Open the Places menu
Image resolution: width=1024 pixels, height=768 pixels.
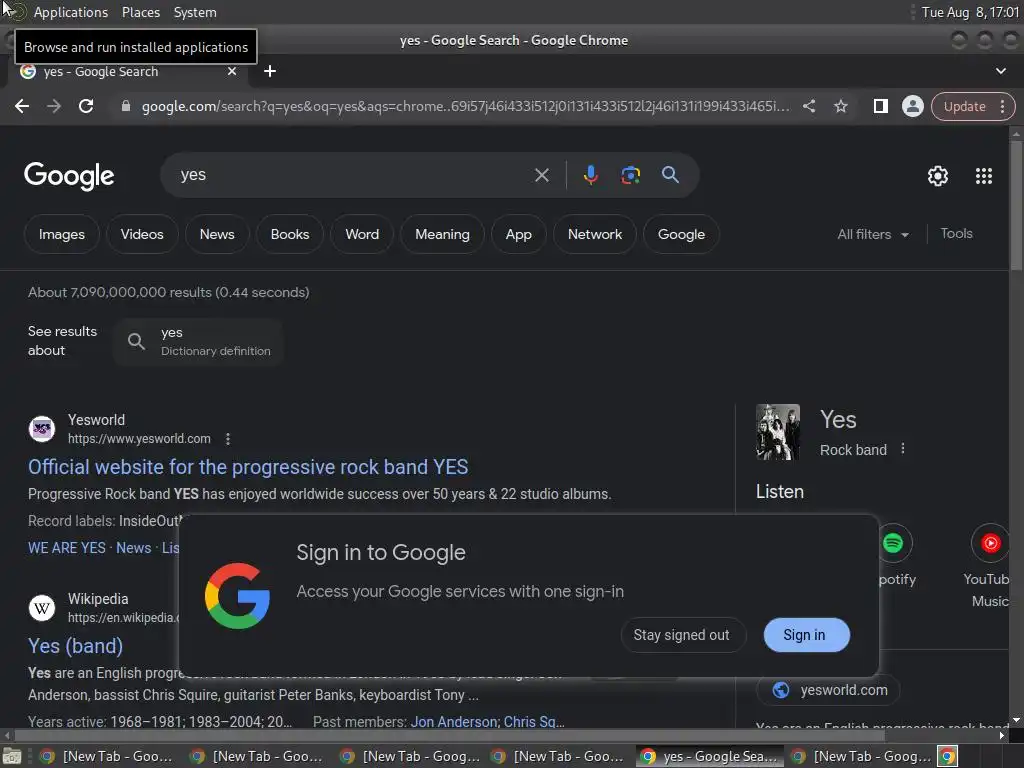pyautogui.click(x=140, y=12)
